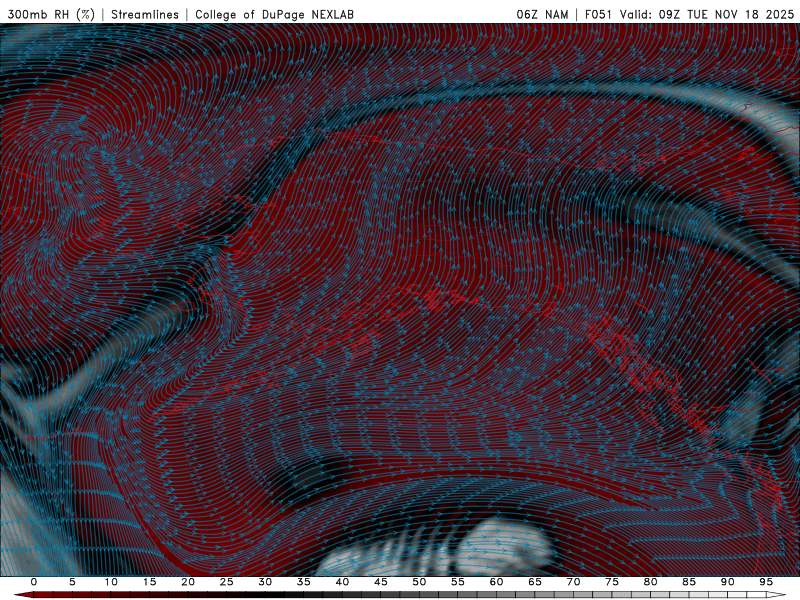Click the '06Z NAM' model label
Viewport: 800px width, 600px height.
542,15
